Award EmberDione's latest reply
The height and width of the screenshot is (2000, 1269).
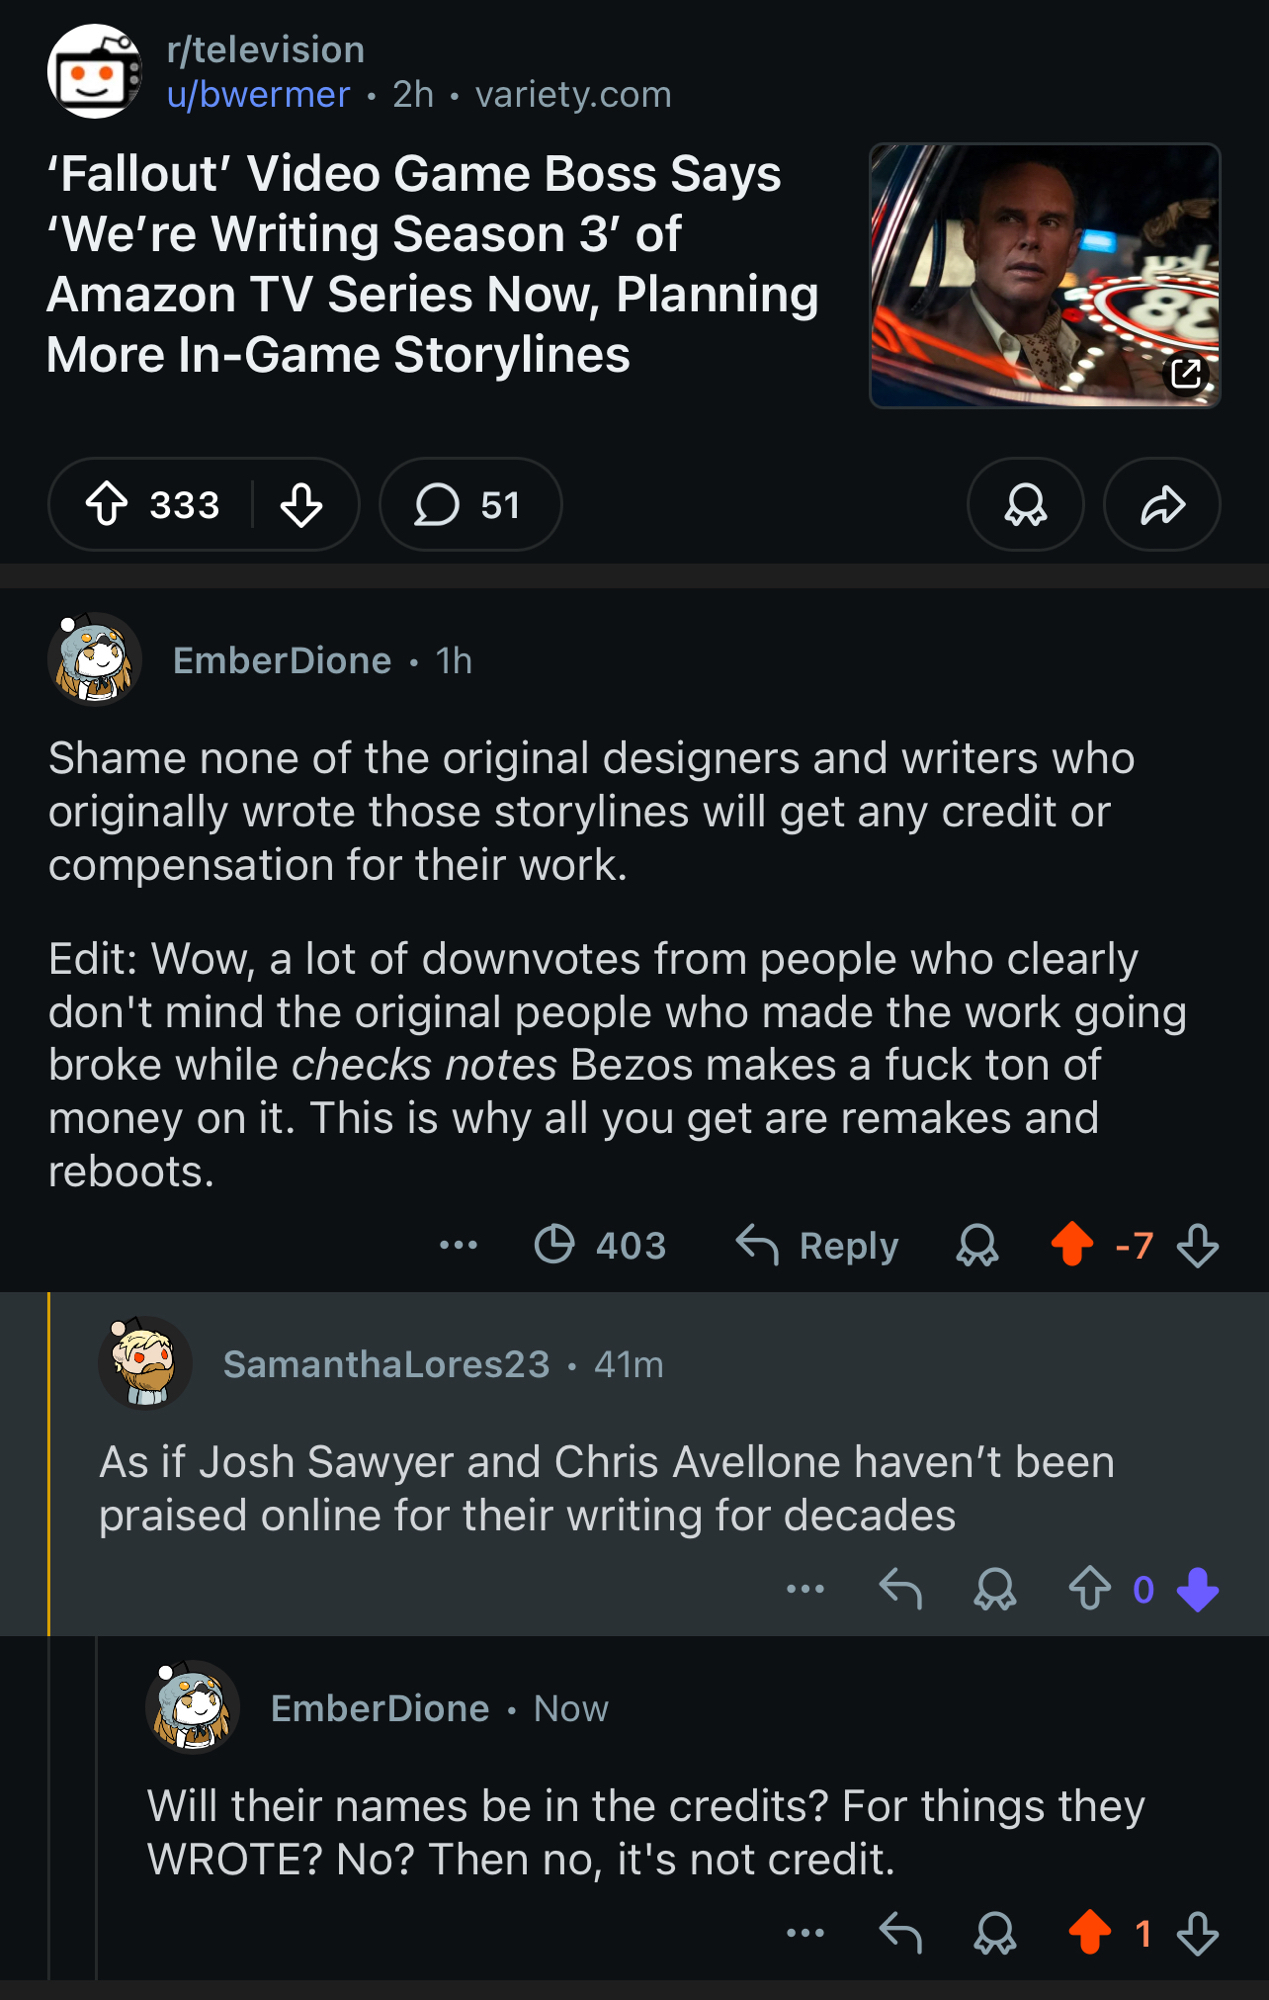pos(995,1933)
